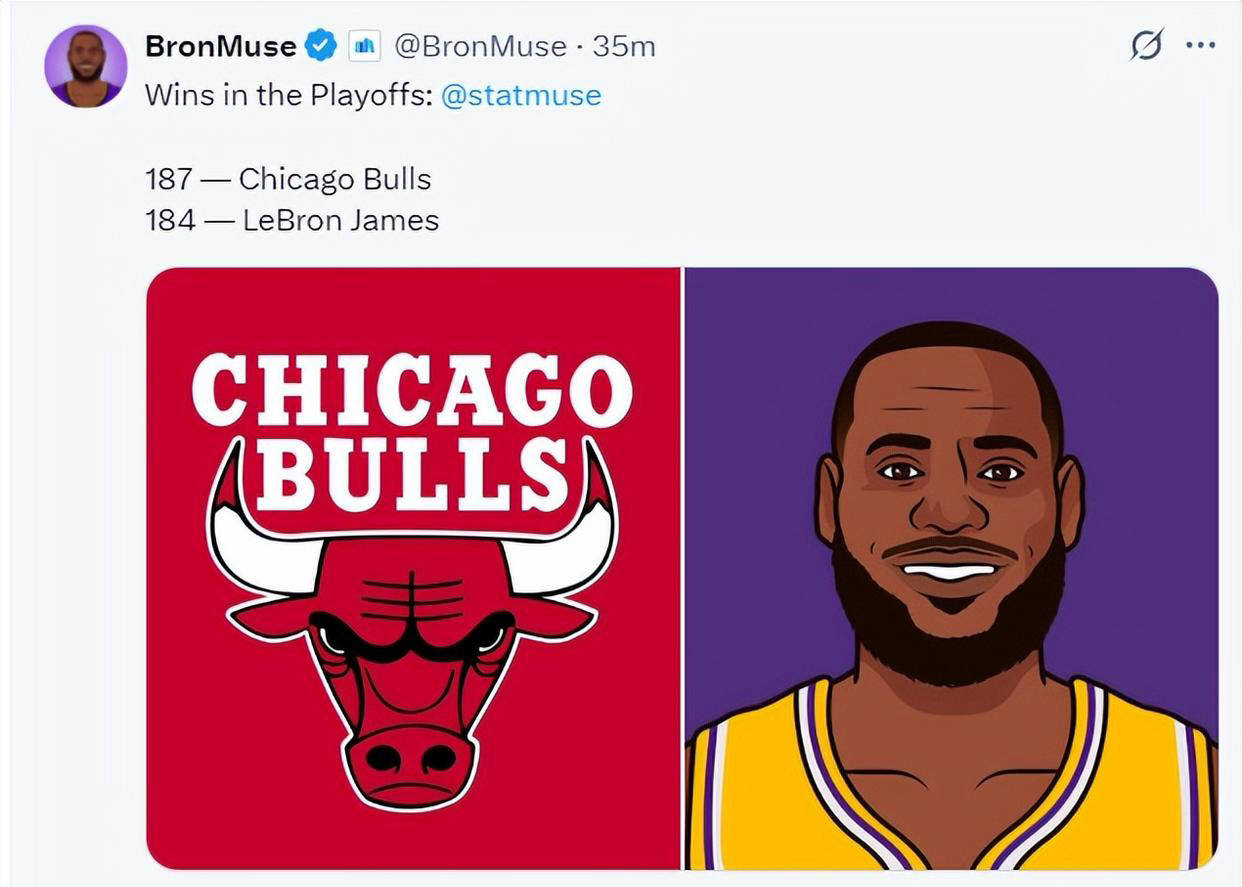The image size is (1242, 887).
Task: Click the "187 — Chicago Bulls" line
Action: [288, 179]
